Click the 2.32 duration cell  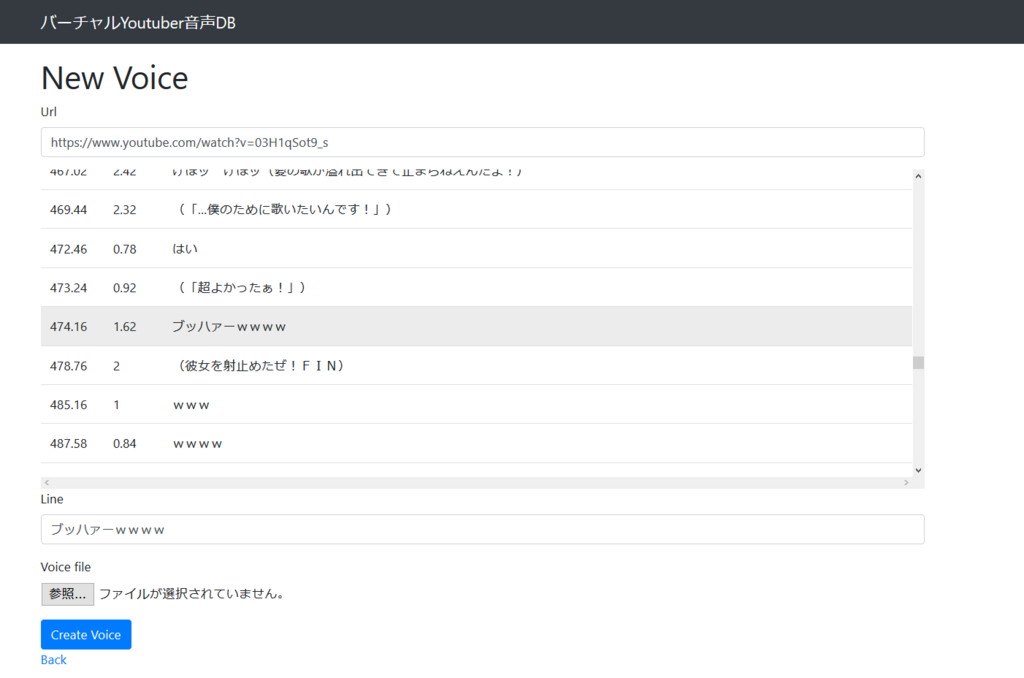click(x=125, y=210)
